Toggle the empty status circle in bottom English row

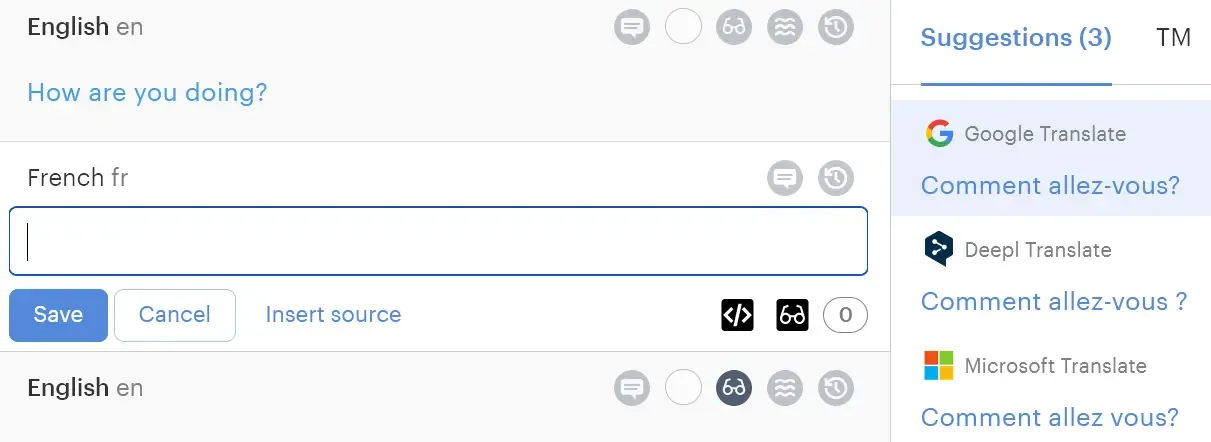point(683,388)
